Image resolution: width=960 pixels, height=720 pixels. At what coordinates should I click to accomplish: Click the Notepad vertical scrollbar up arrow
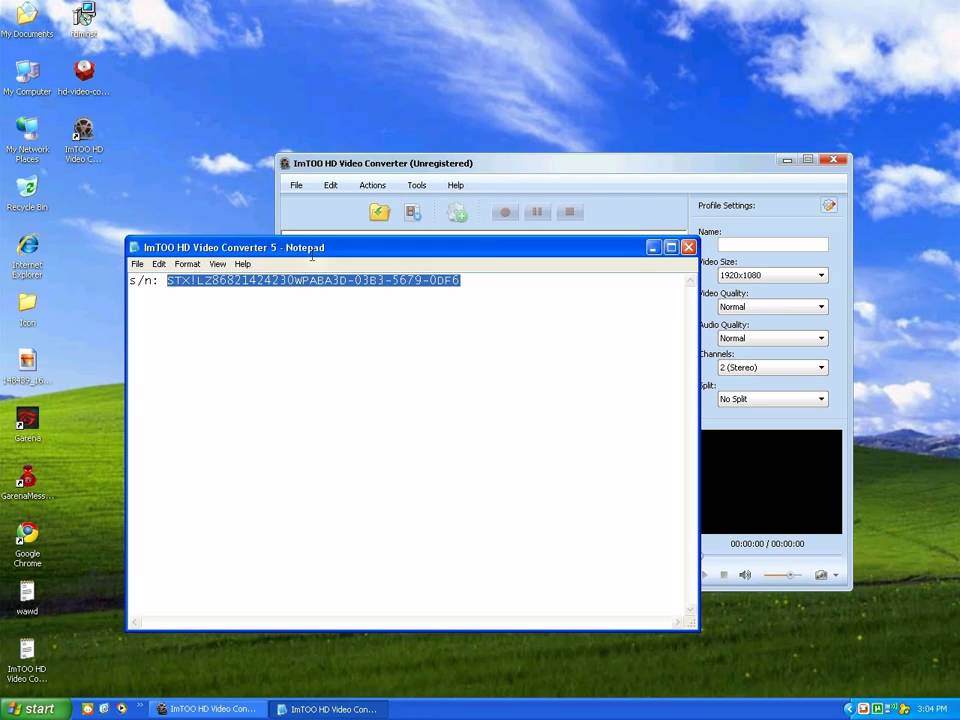(x=691, y=280)
